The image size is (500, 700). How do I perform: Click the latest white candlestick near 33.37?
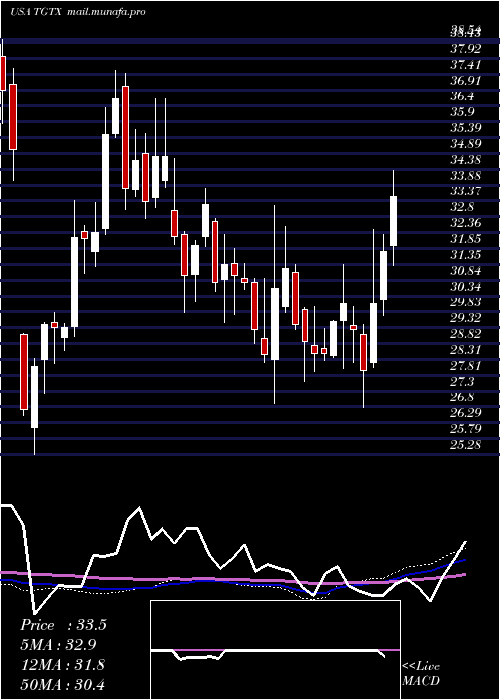point(393,221)
